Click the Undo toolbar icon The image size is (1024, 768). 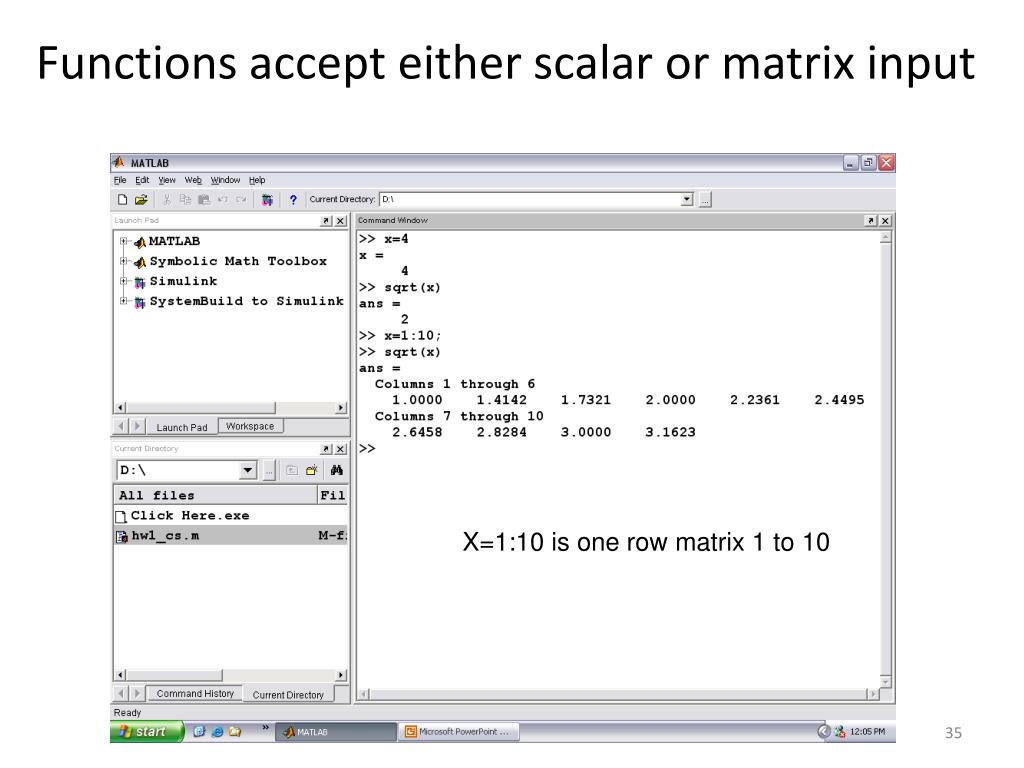tap(223, 200)
